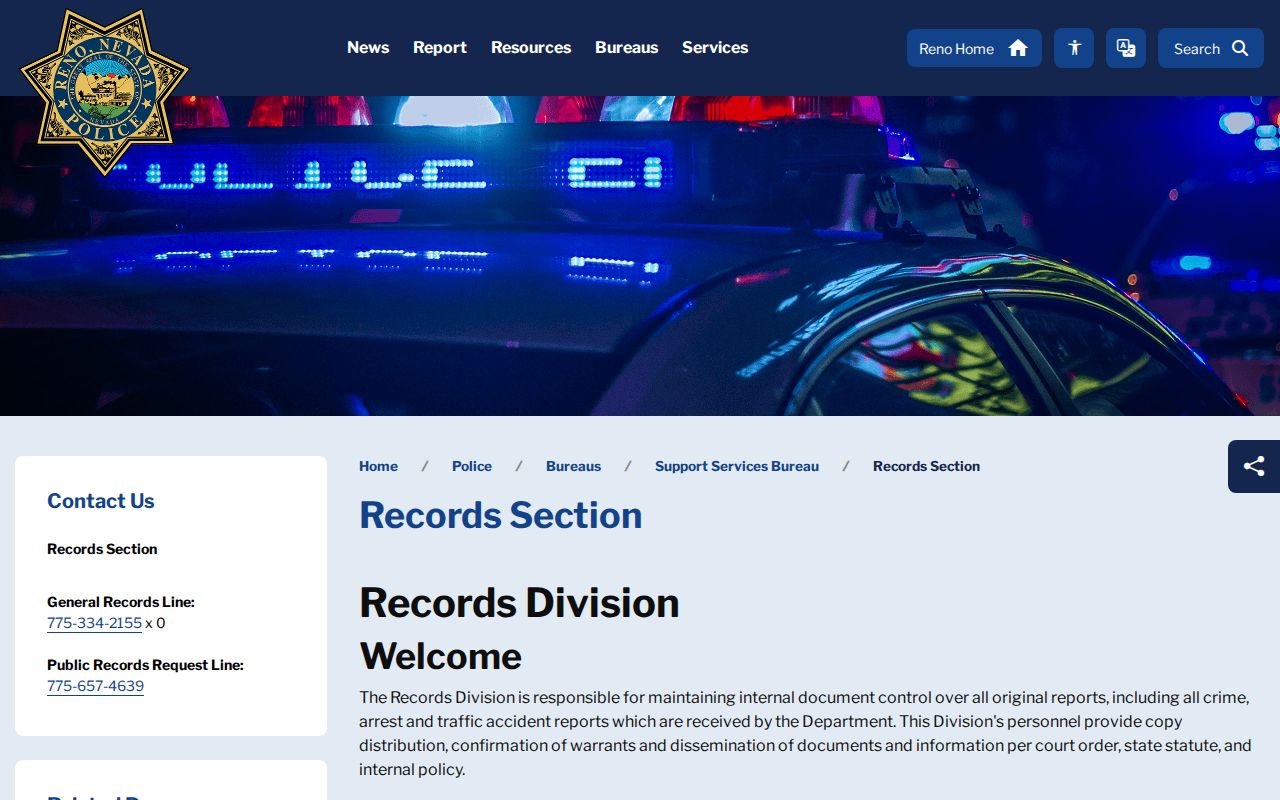Go to Home breadcrumb link
Viewport: 1280px width, 800px height.
(378, 466)
